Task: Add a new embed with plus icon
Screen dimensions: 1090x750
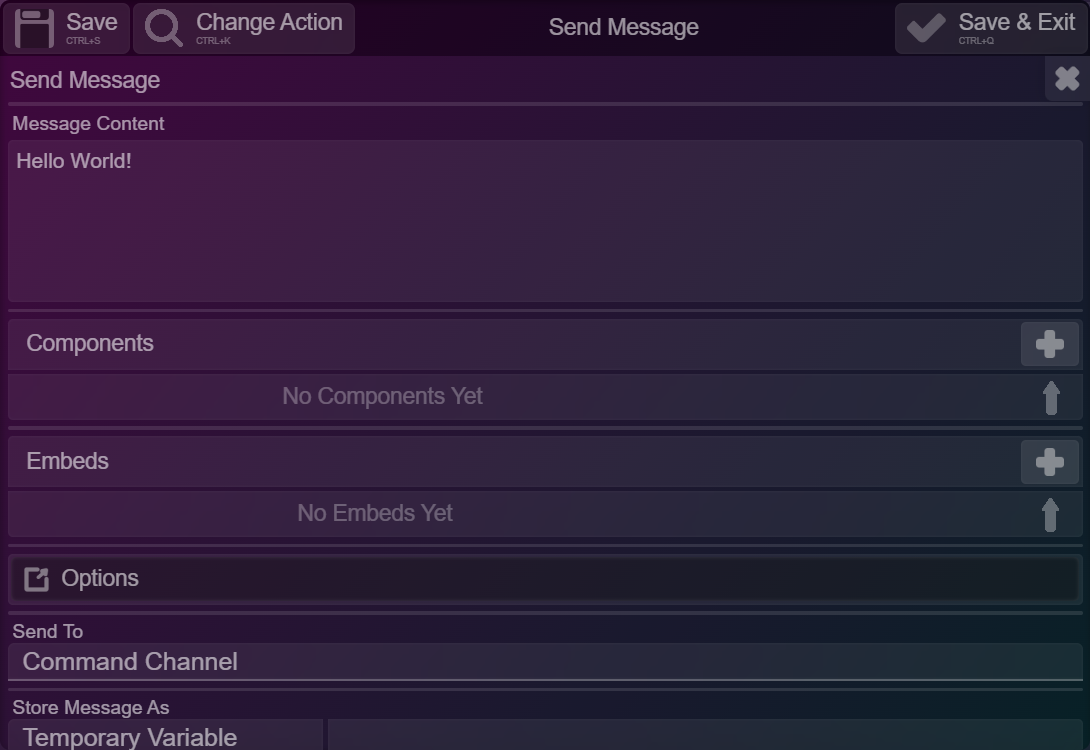Action: (1049, 462)
